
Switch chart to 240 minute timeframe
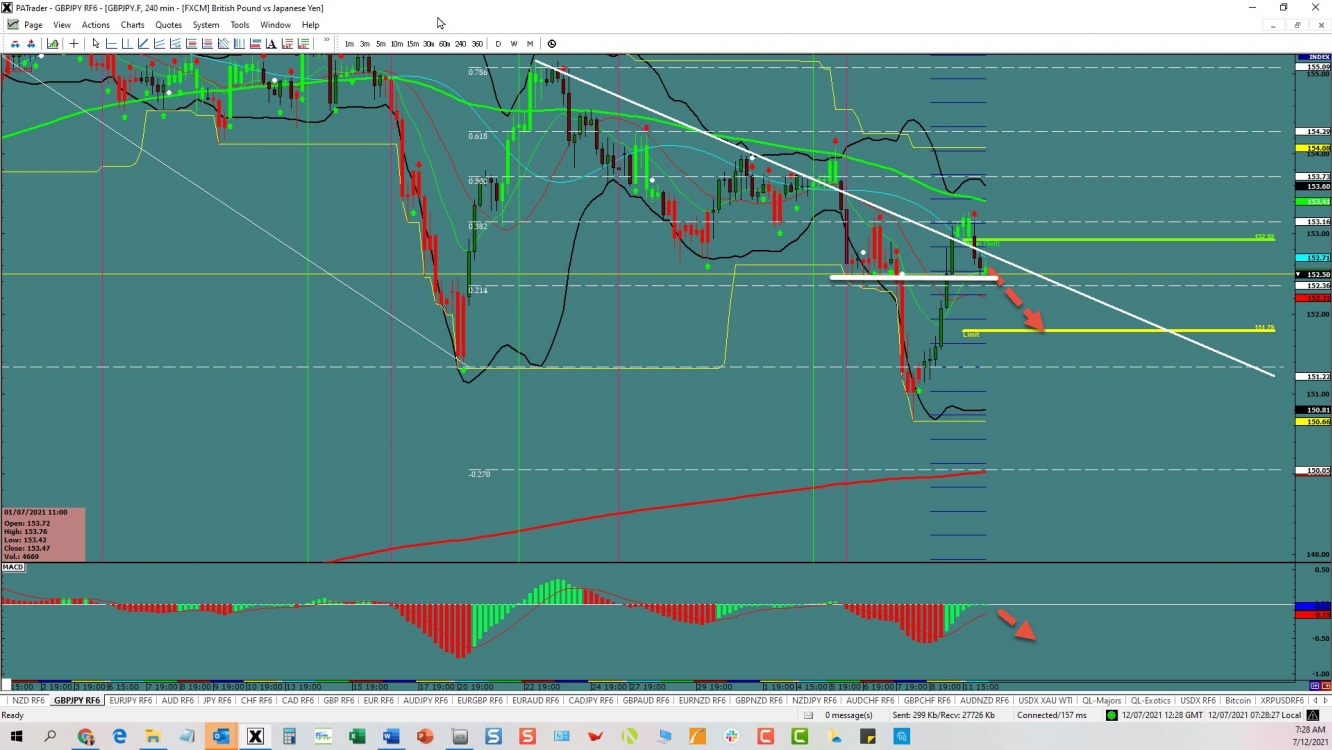(x=460, y=44)
